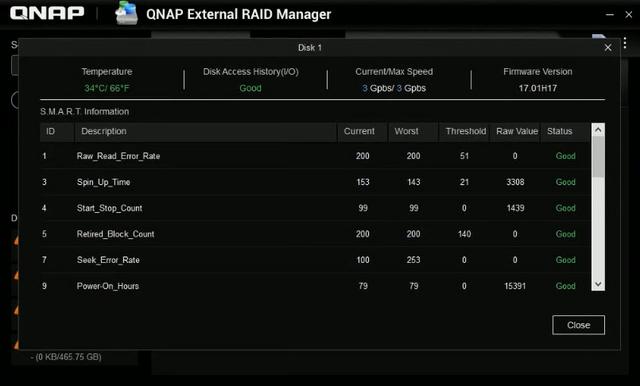Viewport: 640px width, 386px height.
Task: Click the temperature reading 34°C/ 66°F
Action: [107, 88]
